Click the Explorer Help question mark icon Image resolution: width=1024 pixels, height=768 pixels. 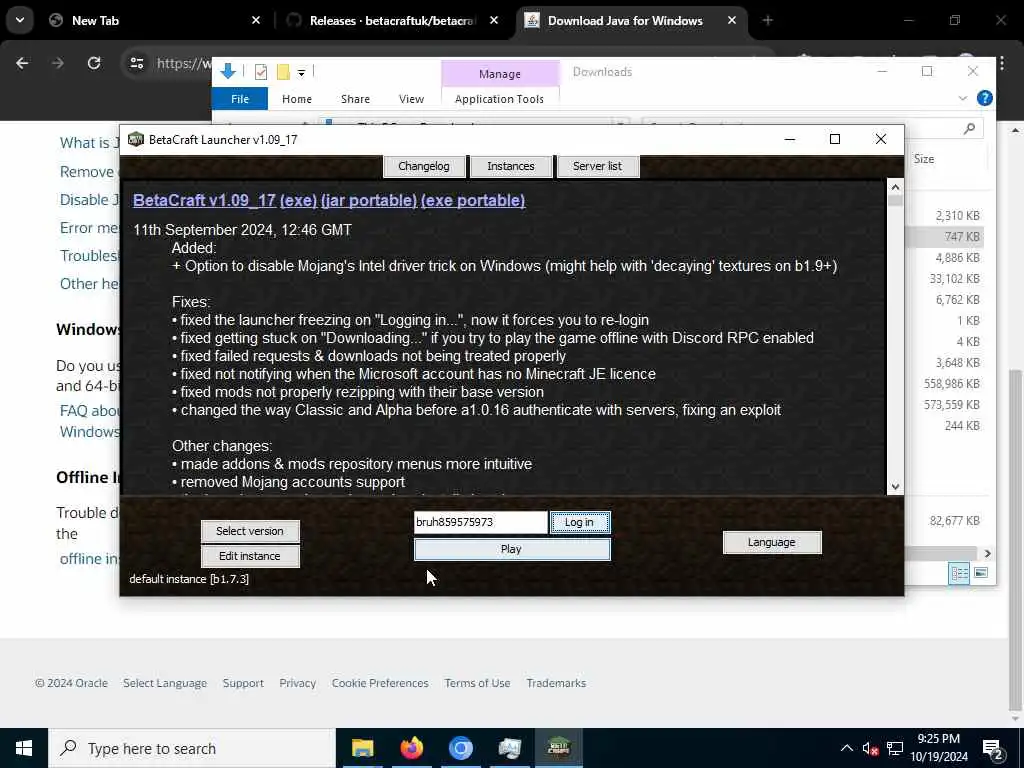point(985,99)
